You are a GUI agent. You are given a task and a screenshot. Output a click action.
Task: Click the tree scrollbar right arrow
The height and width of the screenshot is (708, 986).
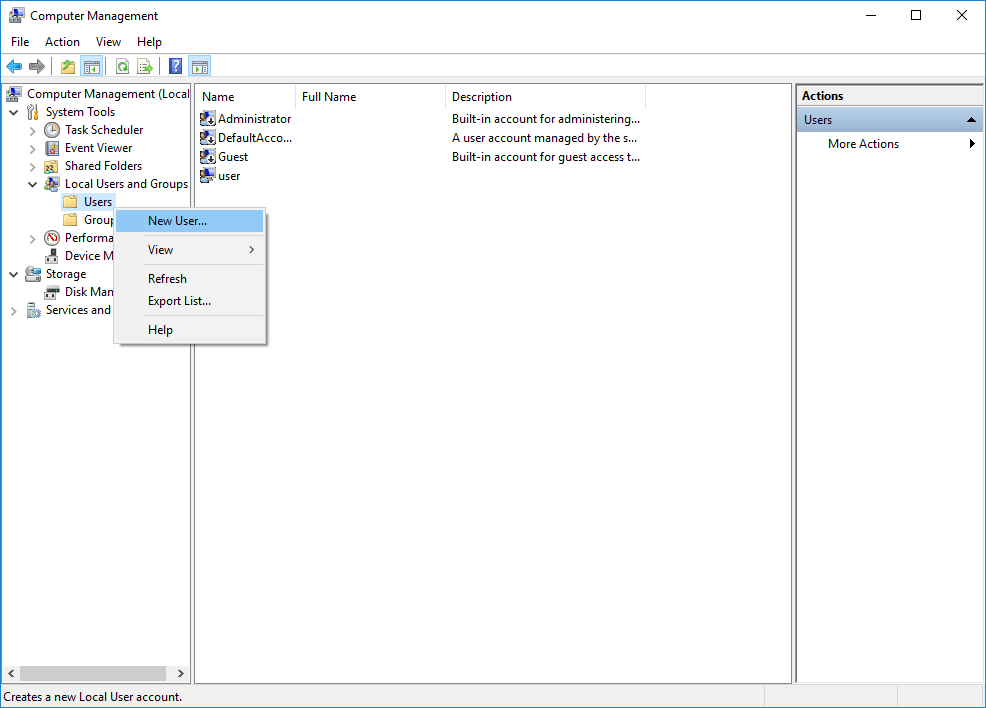click(x=180, y=673)
